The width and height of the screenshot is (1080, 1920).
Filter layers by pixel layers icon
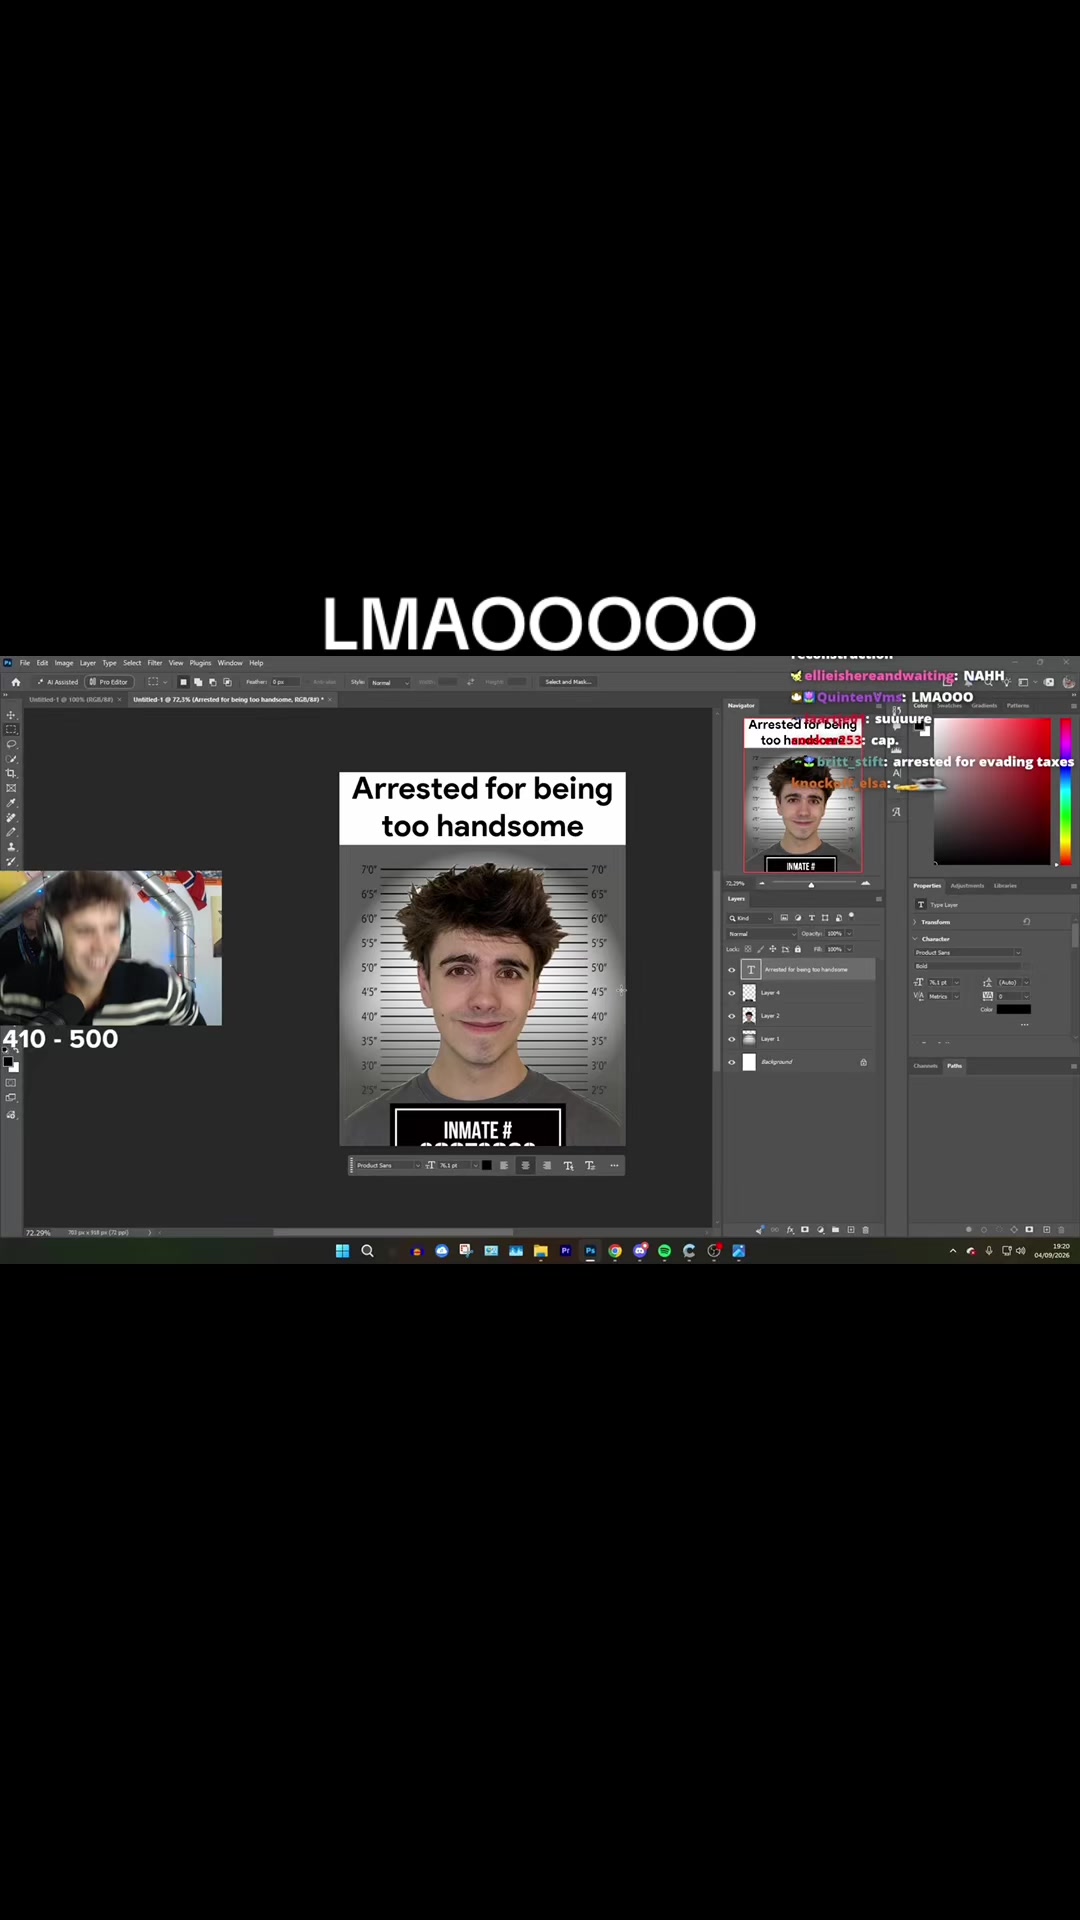(x=784, y=918)
